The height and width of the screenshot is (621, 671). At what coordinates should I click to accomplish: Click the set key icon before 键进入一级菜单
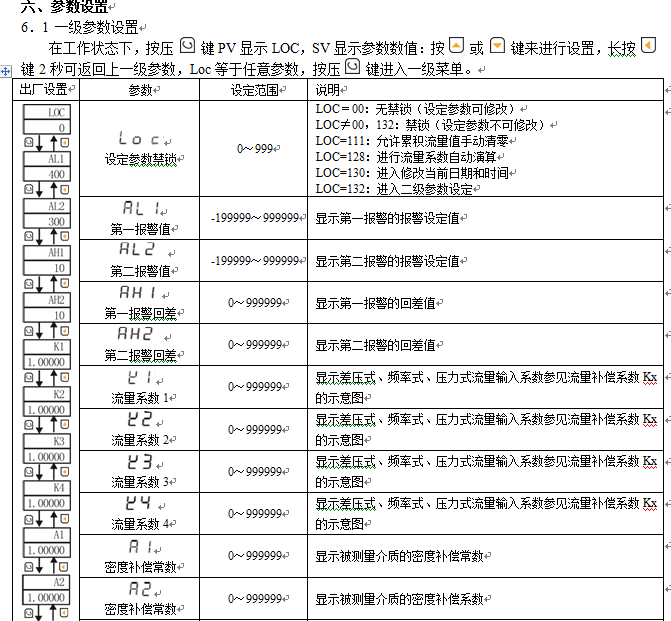(x=351, y=69)
